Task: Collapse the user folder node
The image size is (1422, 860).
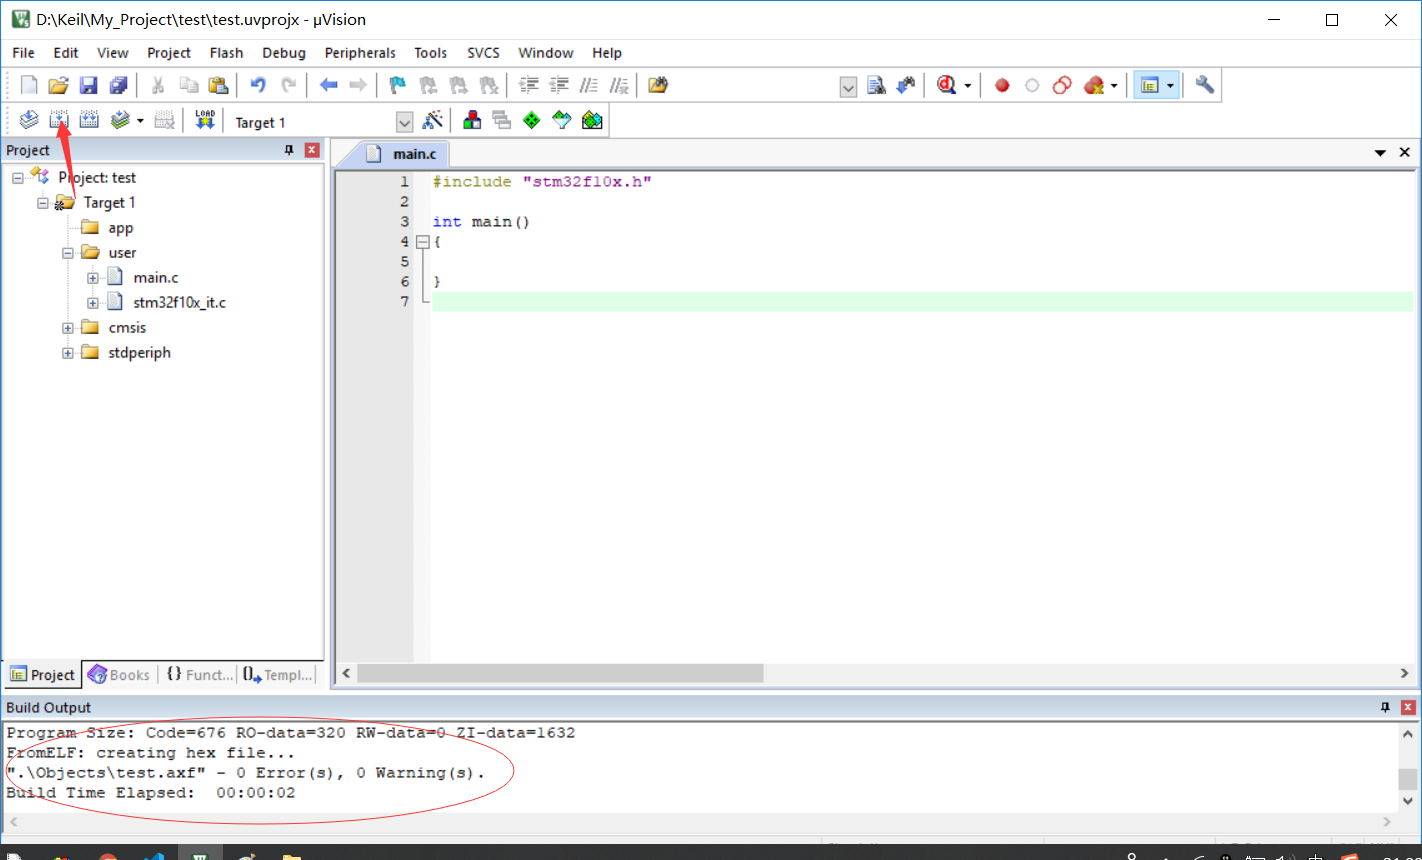Action: (x=68, y=253)
